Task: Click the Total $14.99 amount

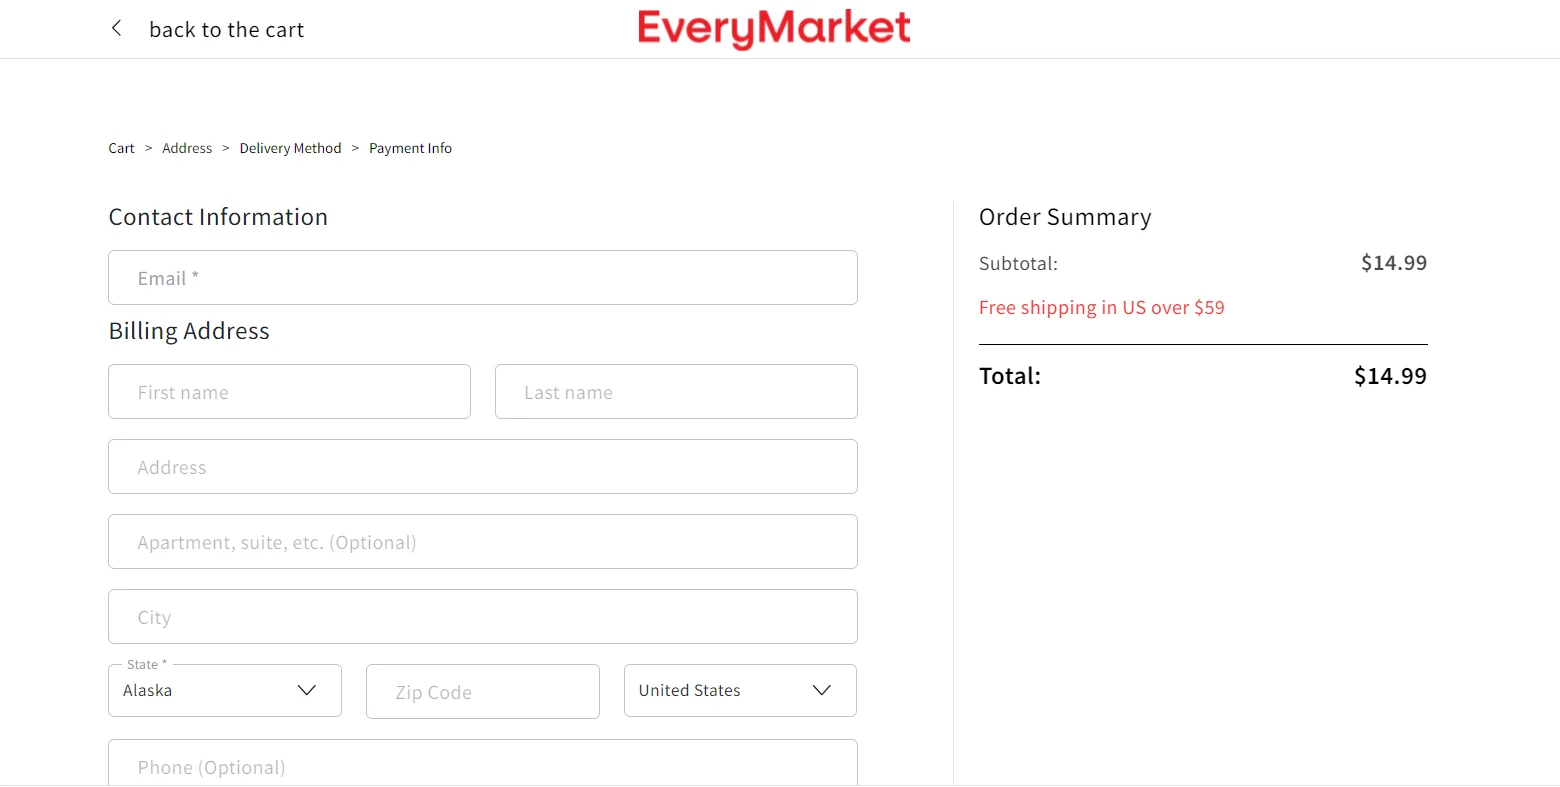Action: [x=1390, y=376]
